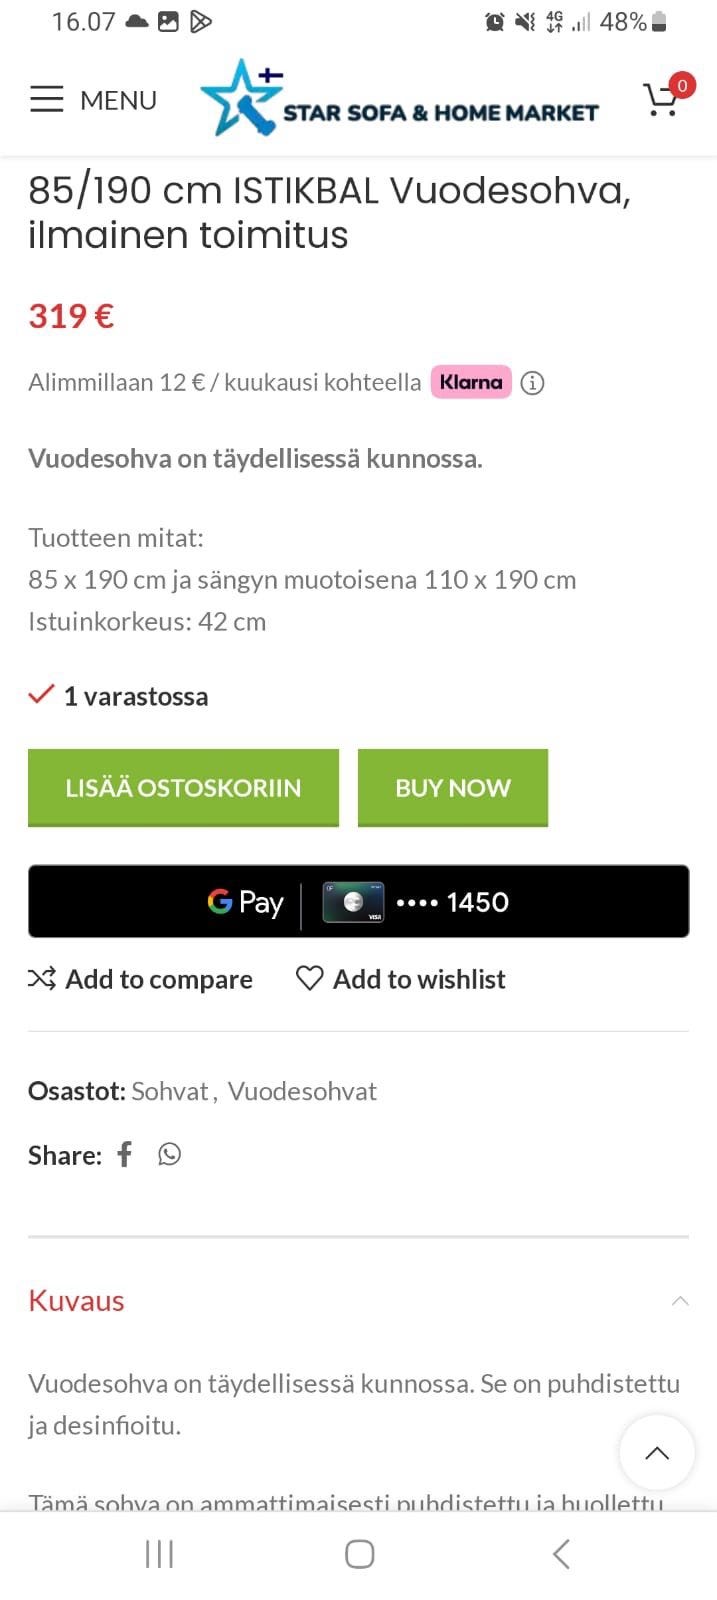The image size is (717, 1600).
Task: Share the product via WhatsApp
Action: (x=169, y=1154)
